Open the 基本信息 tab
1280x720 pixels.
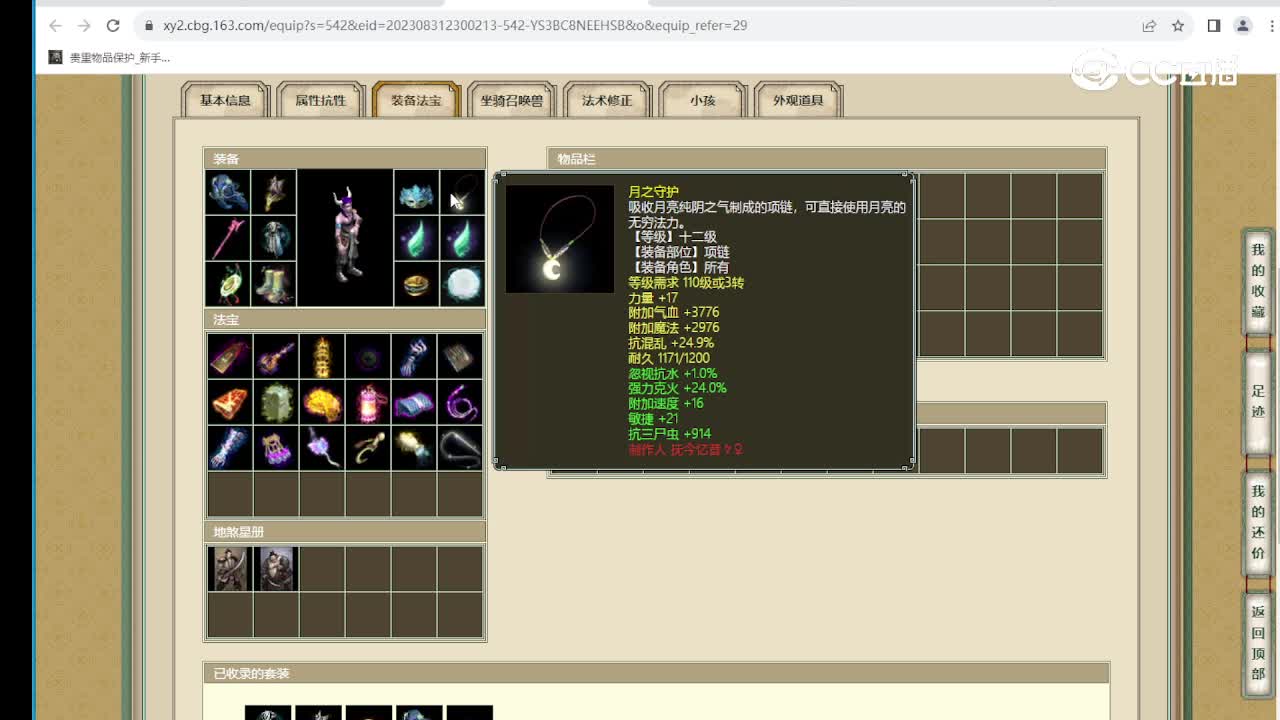pos(225,100)
